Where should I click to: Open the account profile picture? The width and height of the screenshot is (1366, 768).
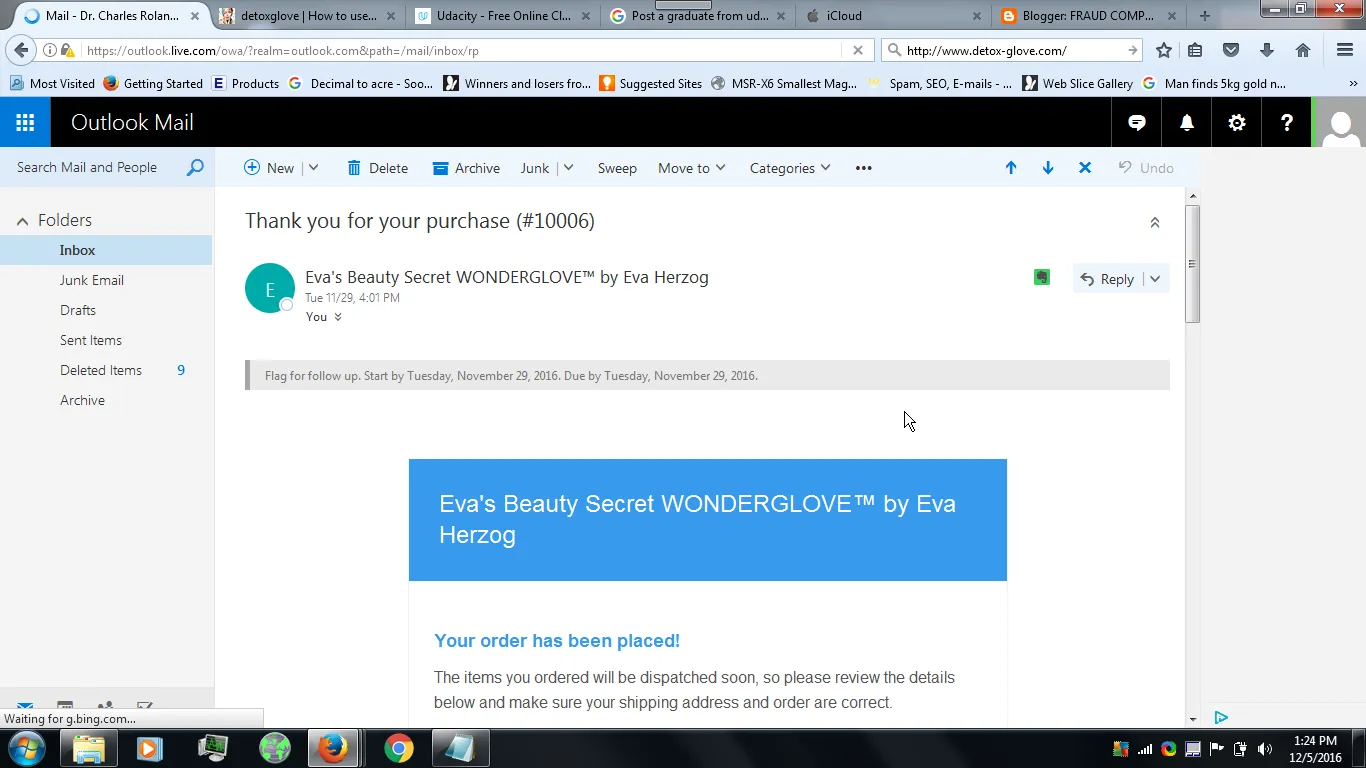tap(1339, 123)
